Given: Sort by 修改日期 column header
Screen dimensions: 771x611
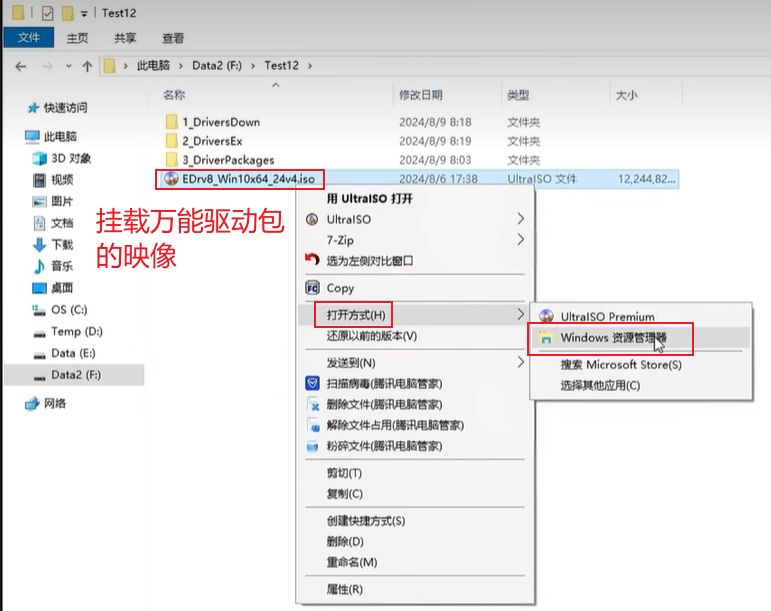Looking at the screenshot, I should (421, 95).
